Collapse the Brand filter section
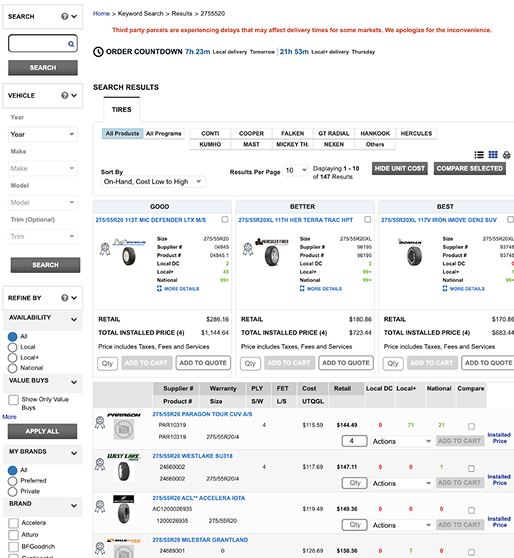The width and height of the screenshot is (514, 558). [x=74, y=506]
